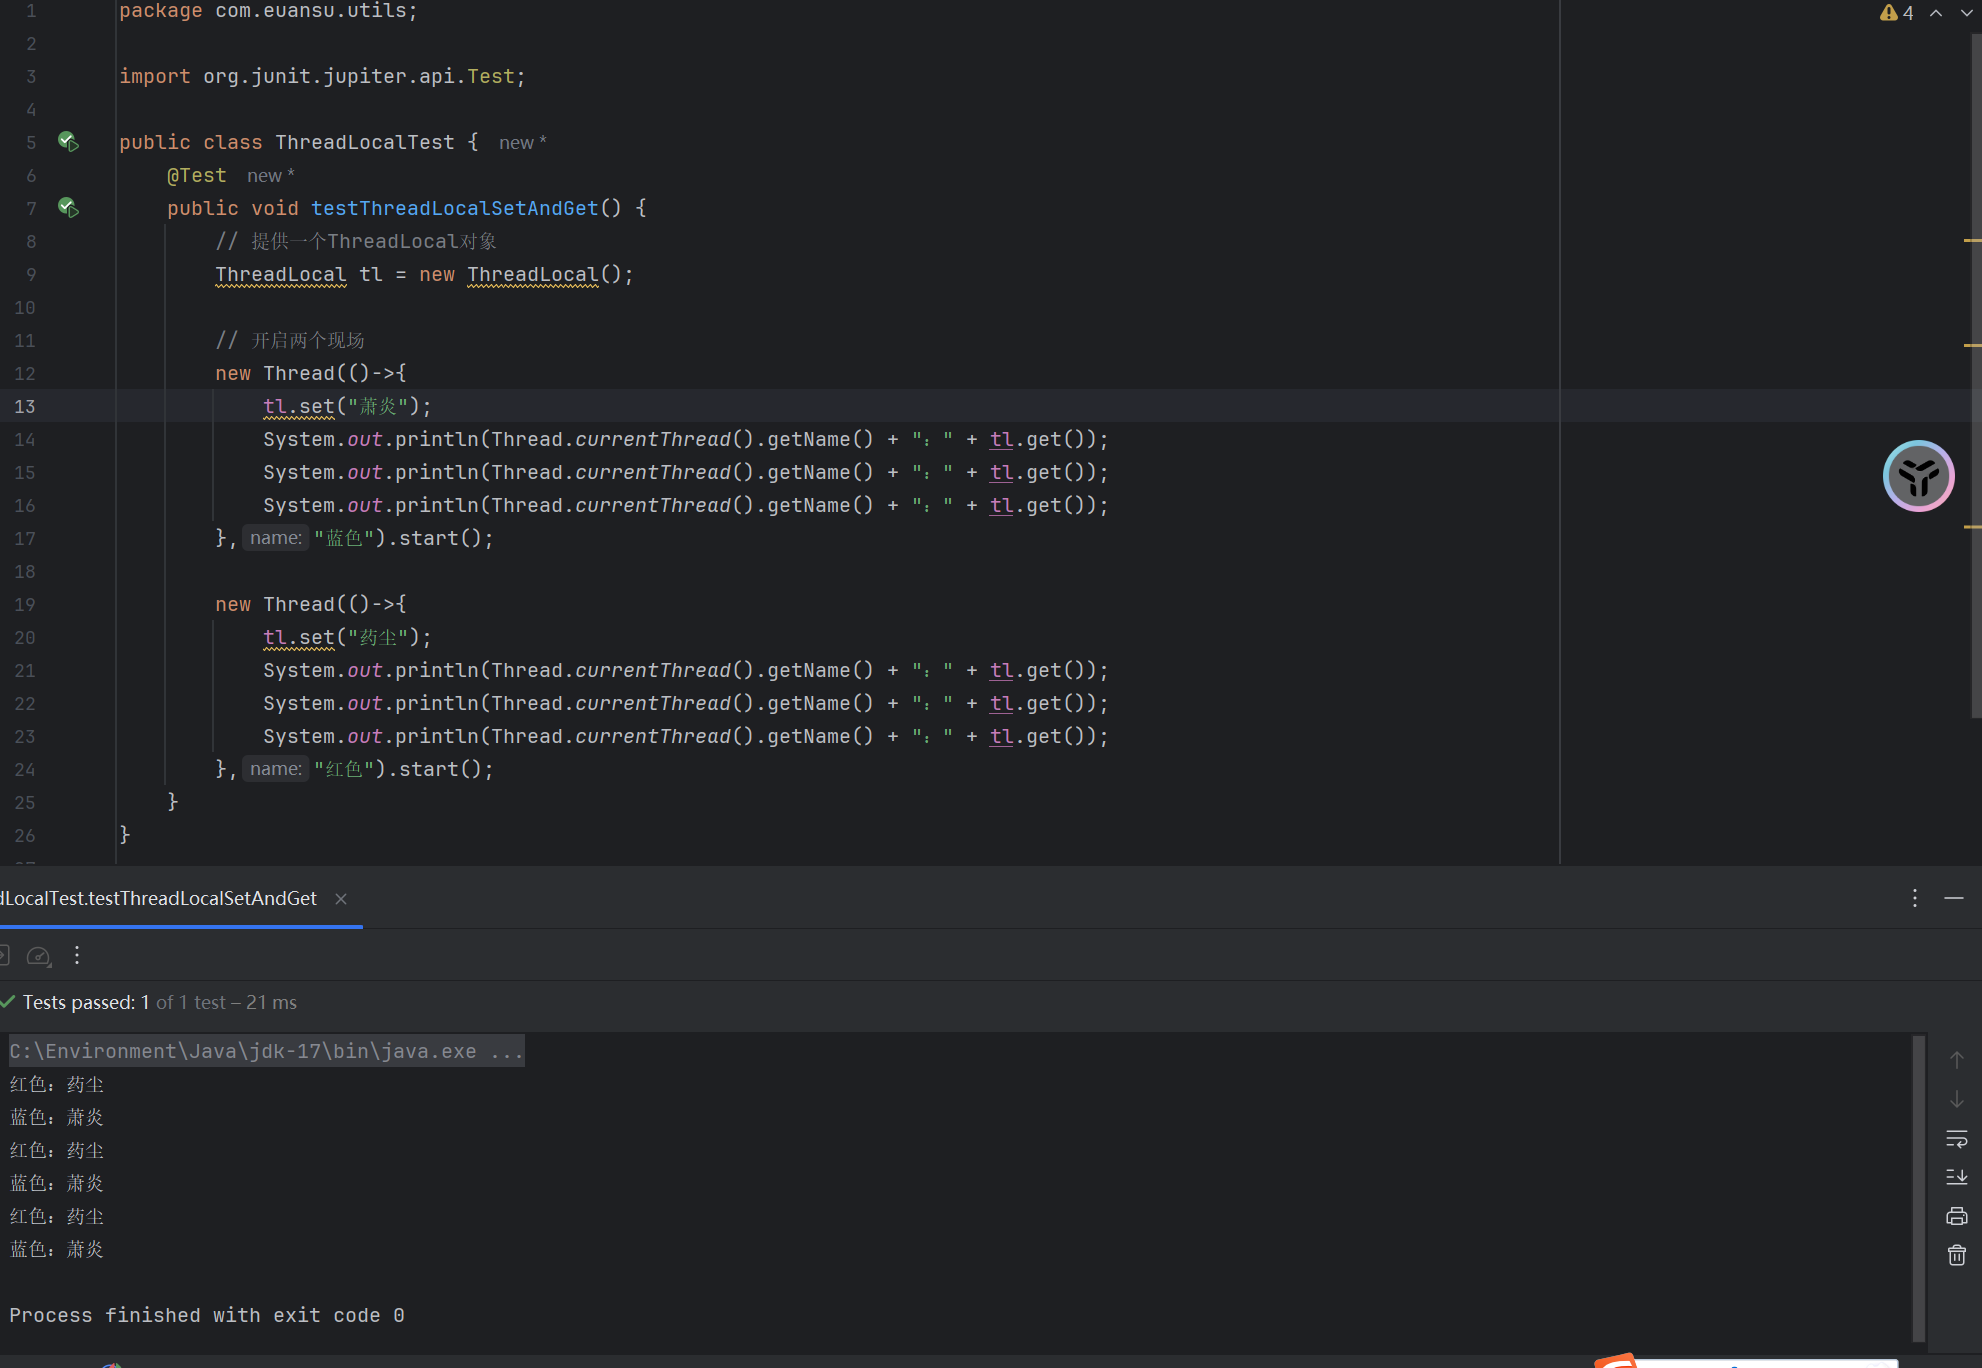Jump to next highlighted problem arrow
The height and width of the screenshot is (1368, 1982).
(1966, 13)
